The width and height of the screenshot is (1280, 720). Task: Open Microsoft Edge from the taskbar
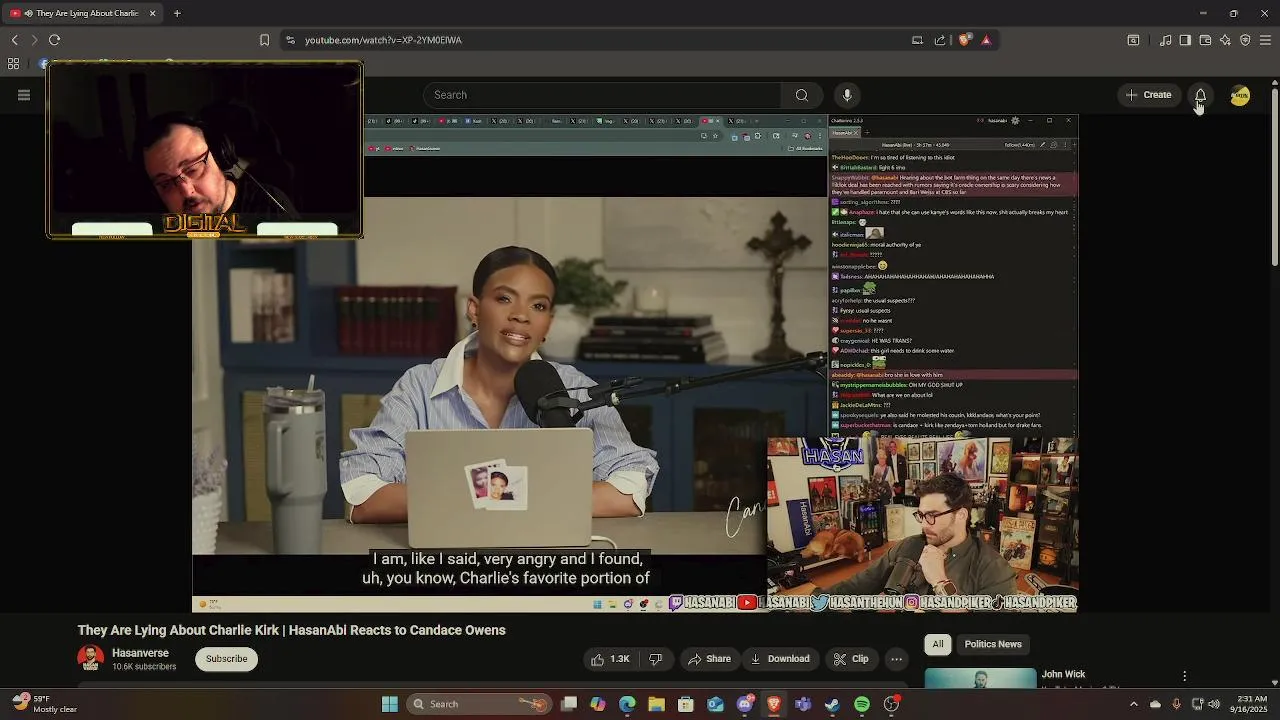(627, 704)
